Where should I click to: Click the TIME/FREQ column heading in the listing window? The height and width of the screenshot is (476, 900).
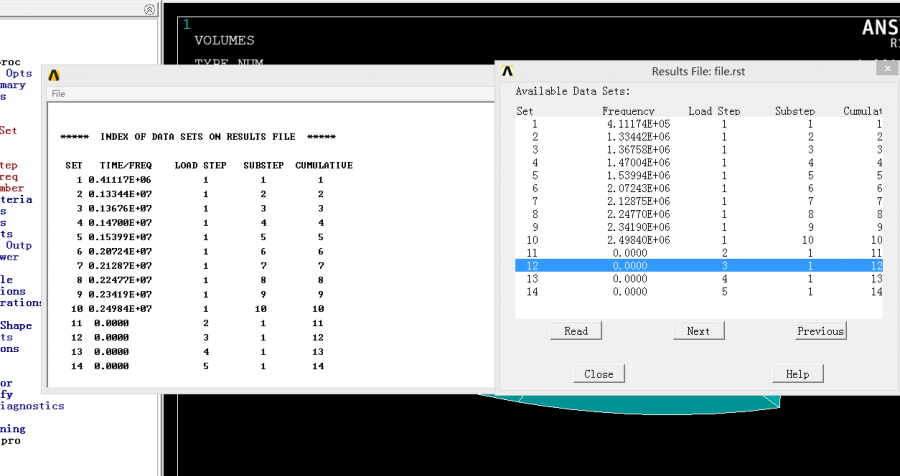point(126,165)
